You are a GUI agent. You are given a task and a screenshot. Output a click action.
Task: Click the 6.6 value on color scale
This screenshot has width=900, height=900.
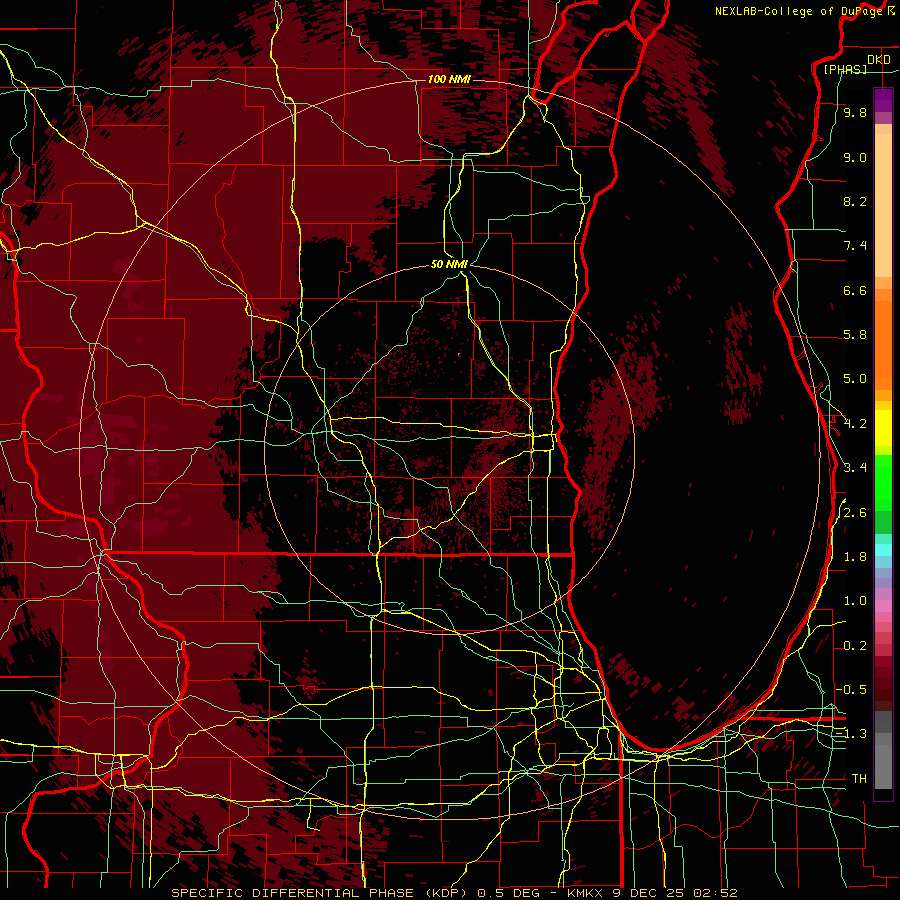point(855,290)
